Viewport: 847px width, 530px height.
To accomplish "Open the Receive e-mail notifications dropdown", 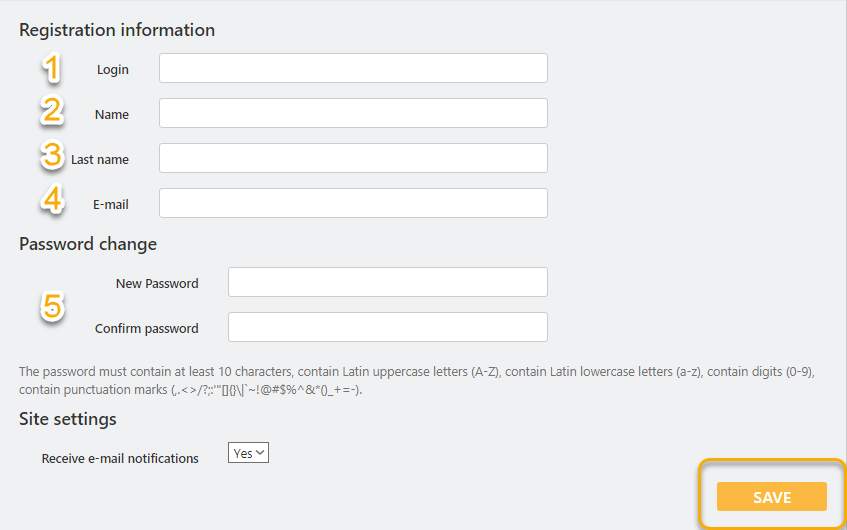I will [248, 453].
